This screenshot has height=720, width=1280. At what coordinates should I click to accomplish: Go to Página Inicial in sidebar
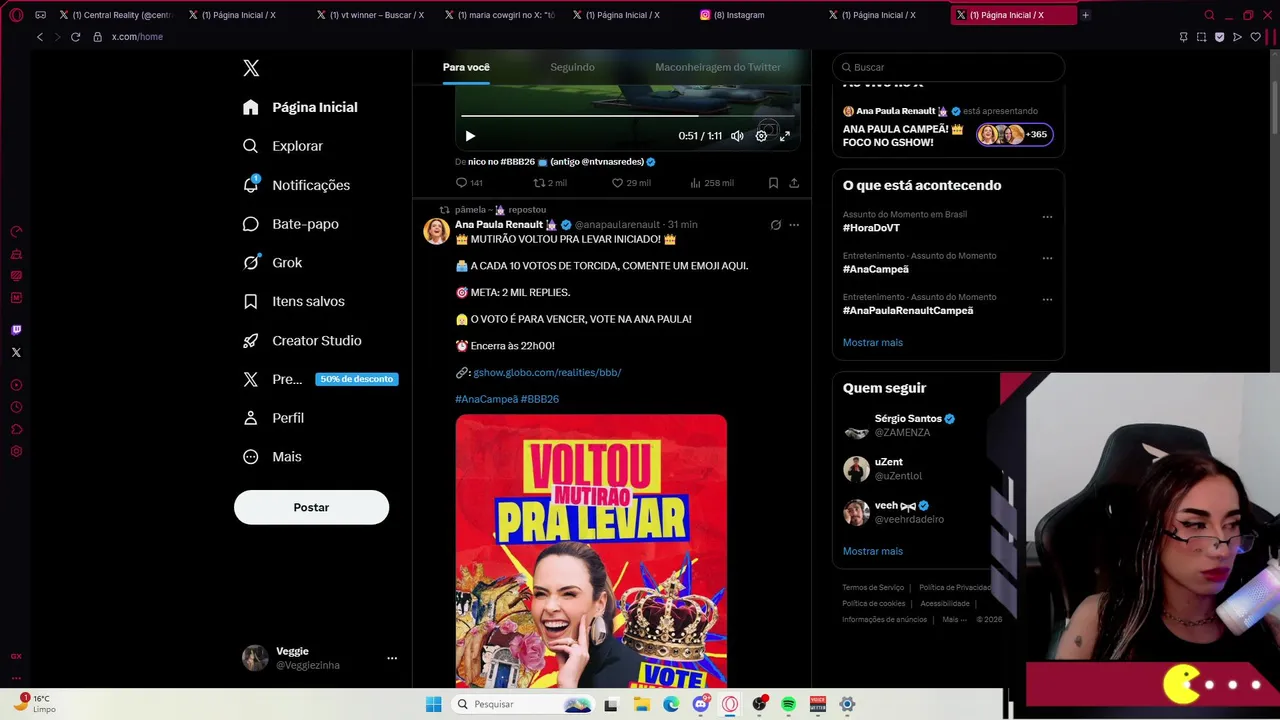(300, 107)
